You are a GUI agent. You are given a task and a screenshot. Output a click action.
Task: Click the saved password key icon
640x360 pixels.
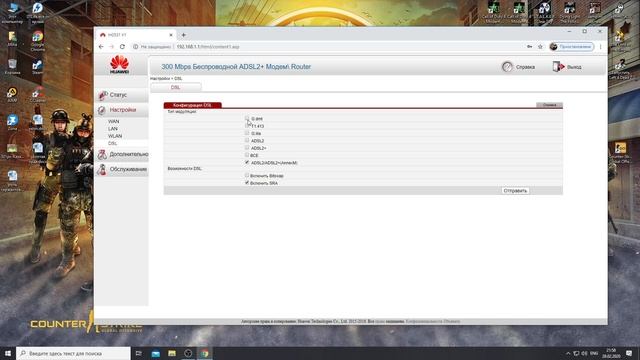pos(529,47)
